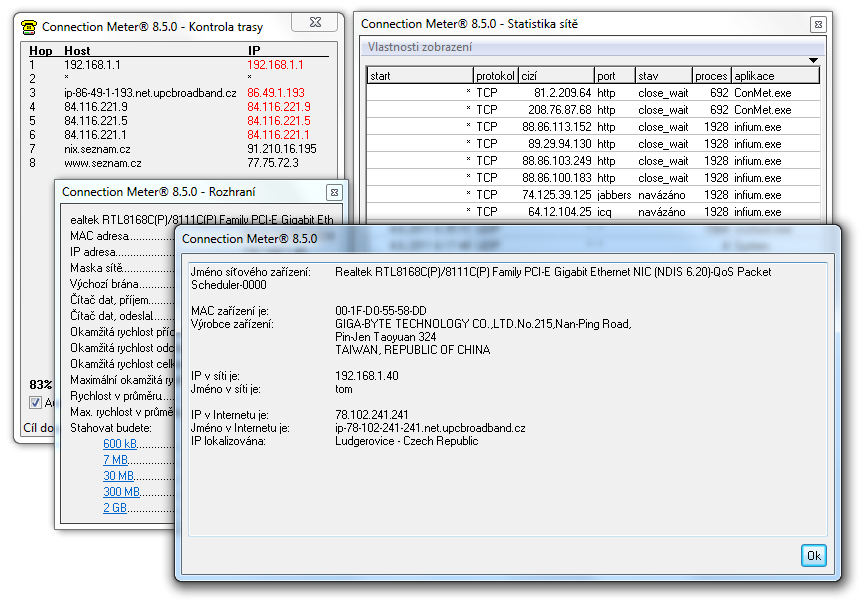The image size is (863, 605).
Task: Close the Statistika sítě window
Action: coord(818,24)
